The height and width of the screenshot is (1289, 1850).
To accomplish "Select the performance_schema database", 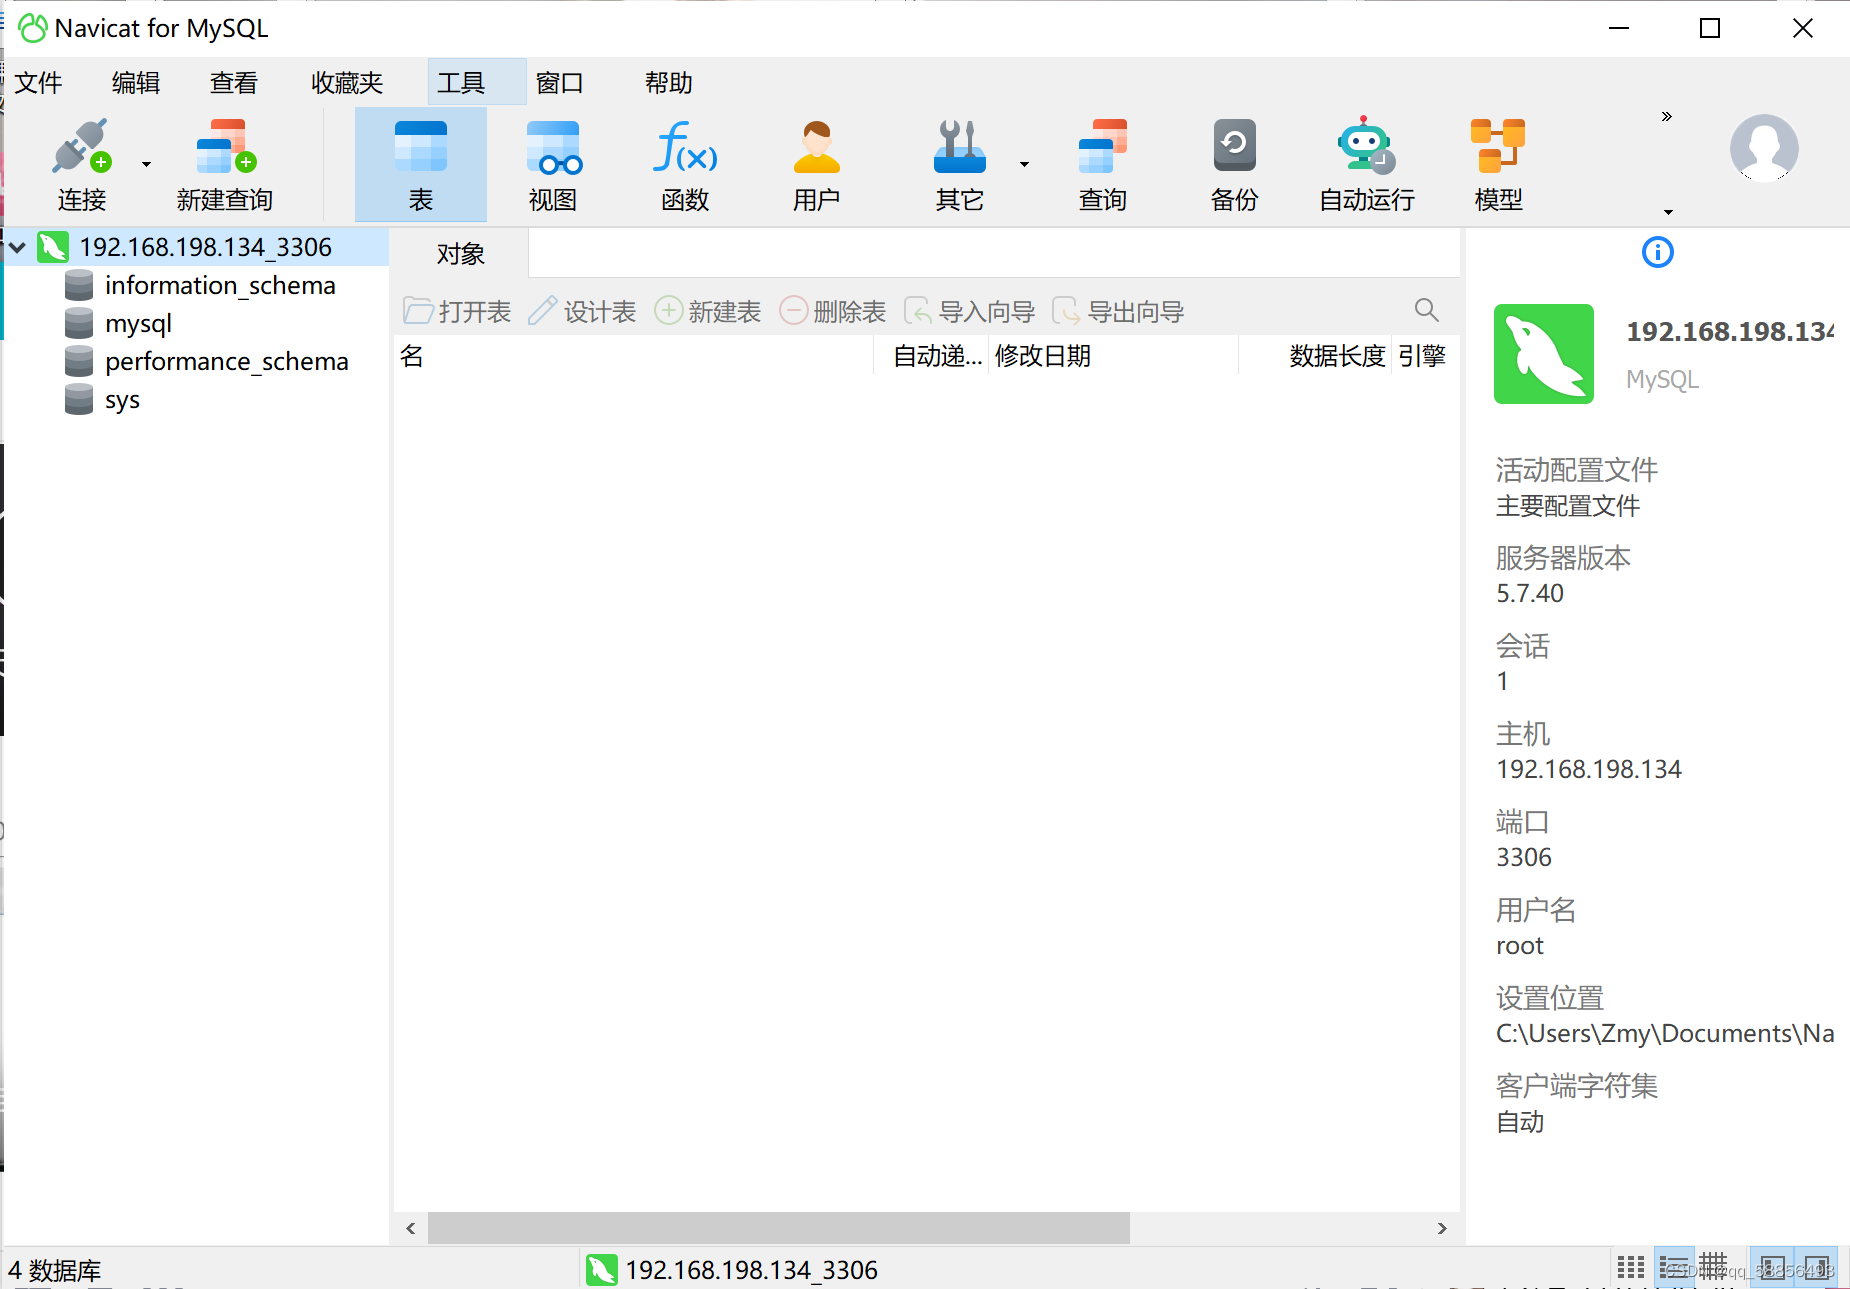I will pyautogui.click(x=227, y=362).
